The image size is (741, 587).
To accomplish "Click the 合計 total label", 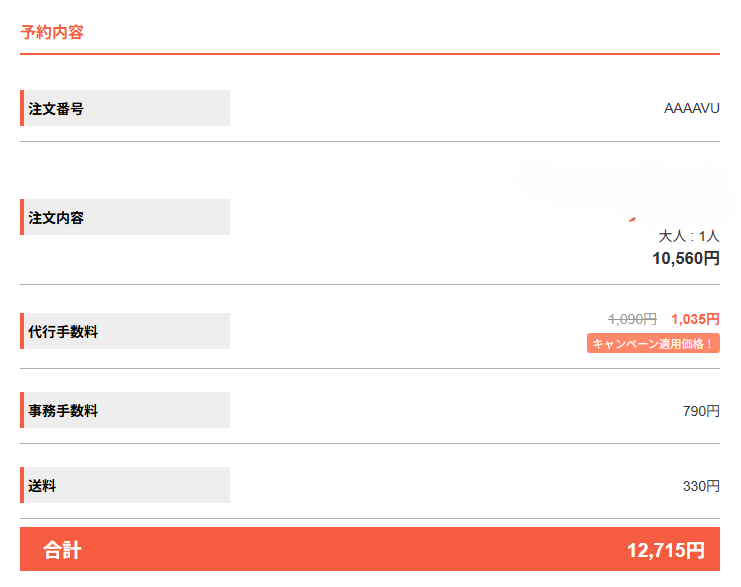I will click(62, 550).
